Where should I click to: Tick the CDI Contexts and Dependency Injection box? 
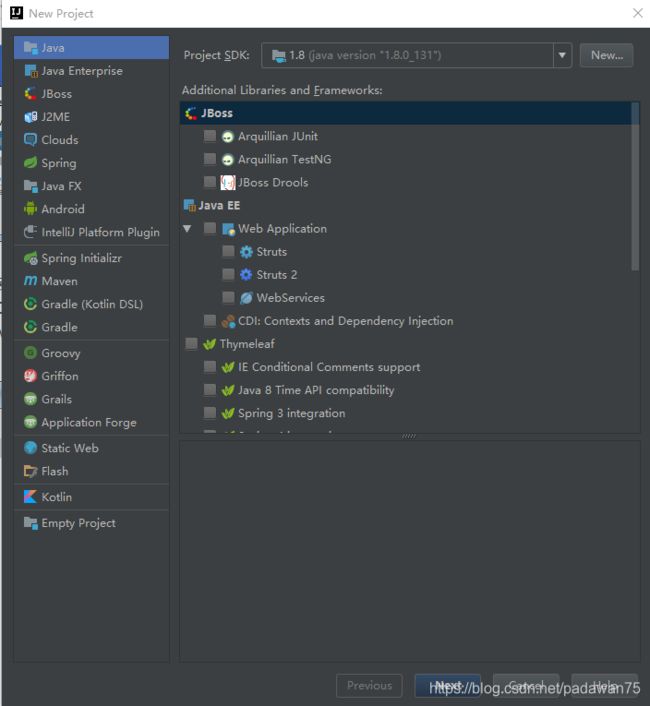pos(210,321)
